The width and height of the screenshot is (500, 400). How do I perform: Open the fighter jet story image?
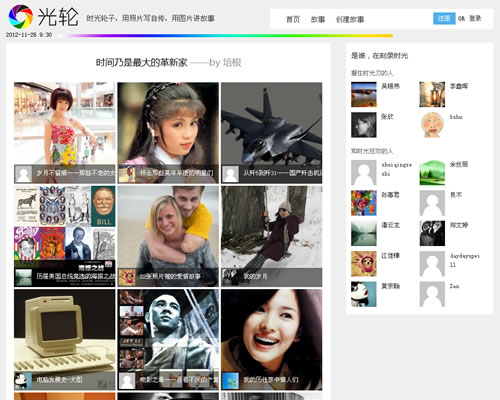tap(272, 123)
